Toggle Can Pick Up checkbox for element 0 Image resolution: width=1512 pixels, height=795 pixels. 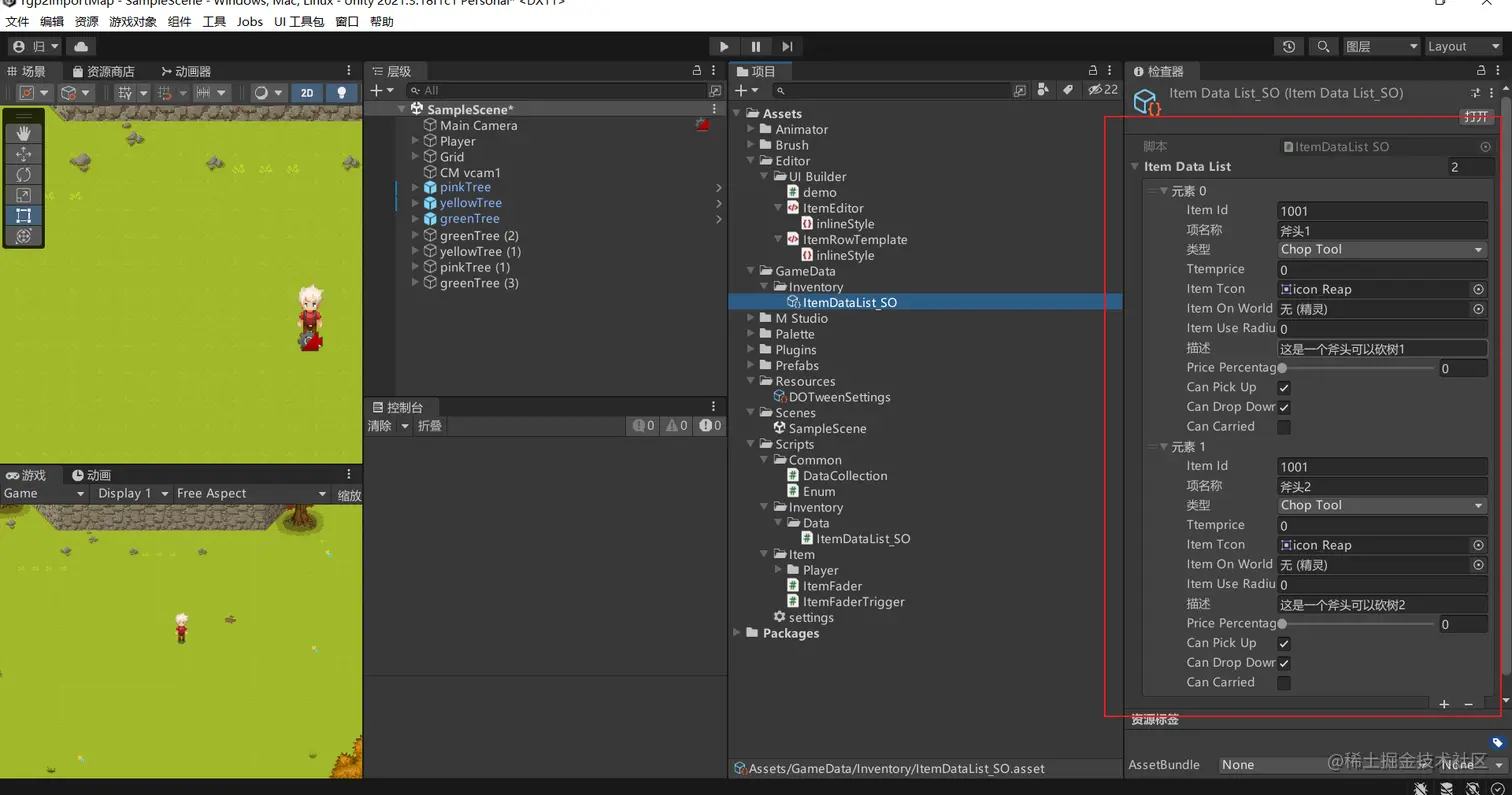1284,388
